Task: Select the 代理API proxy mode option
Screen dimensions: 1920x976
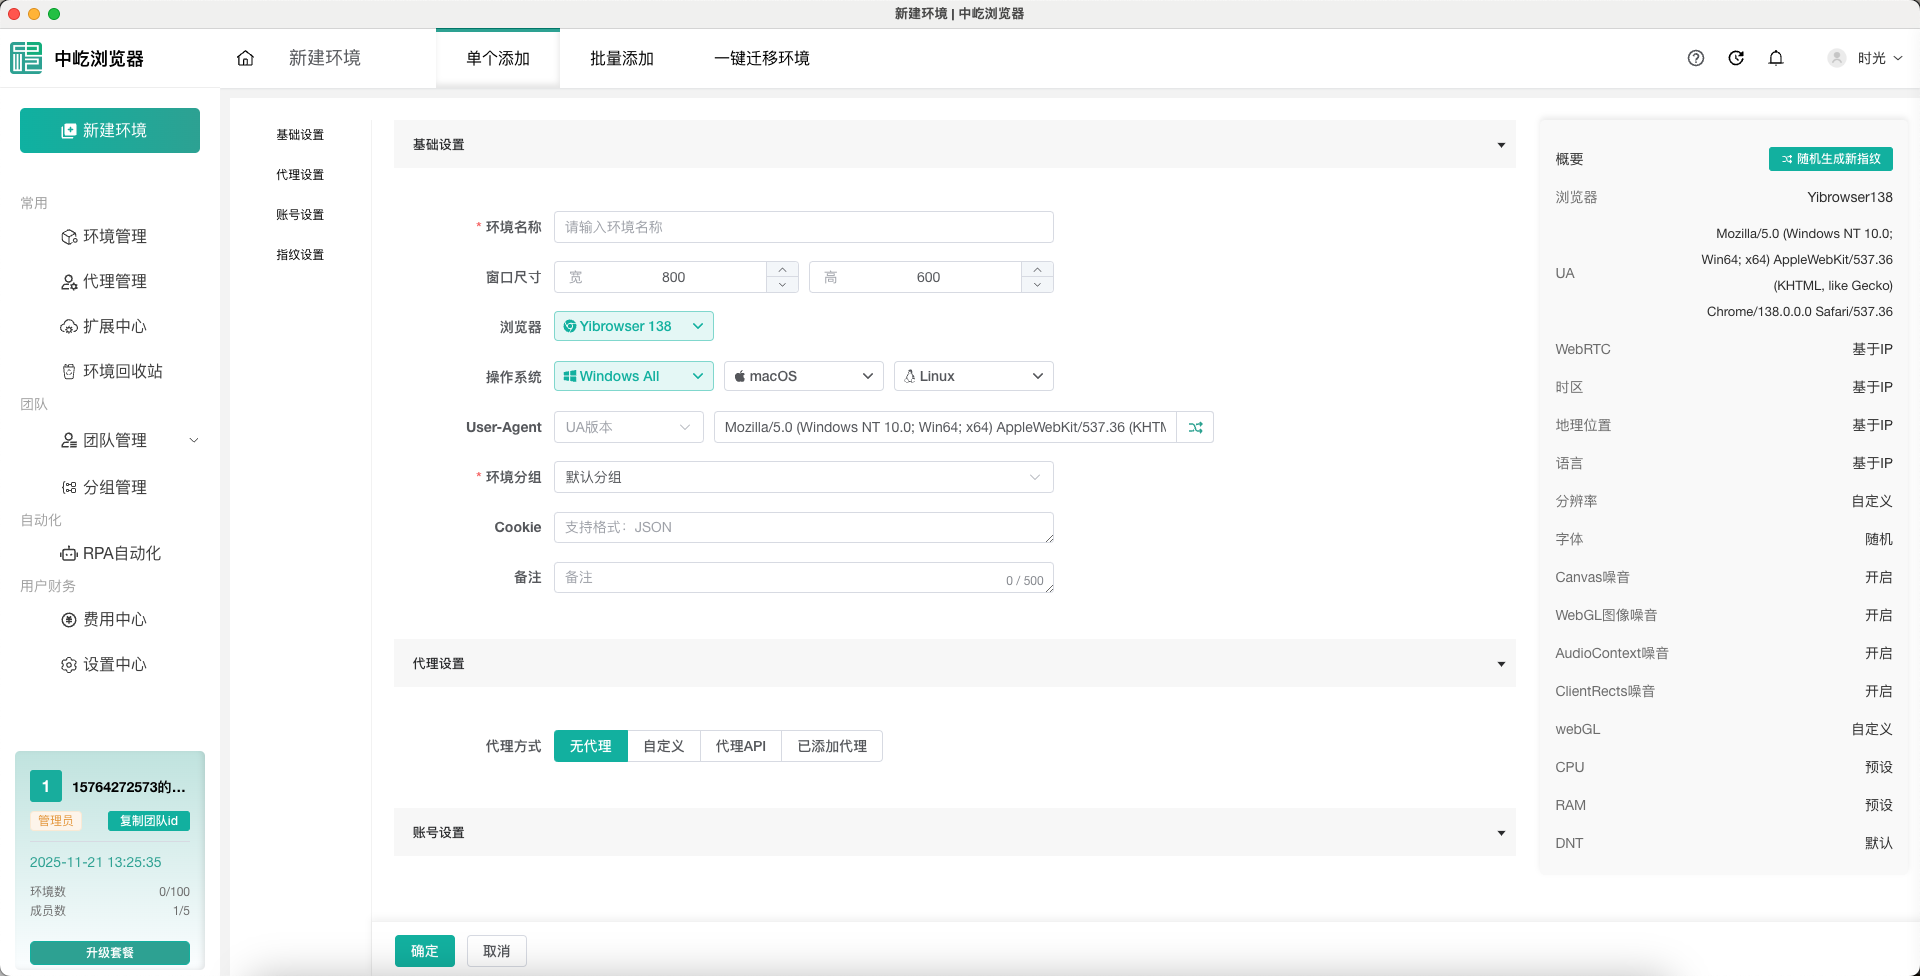Action: pos(740,746)
